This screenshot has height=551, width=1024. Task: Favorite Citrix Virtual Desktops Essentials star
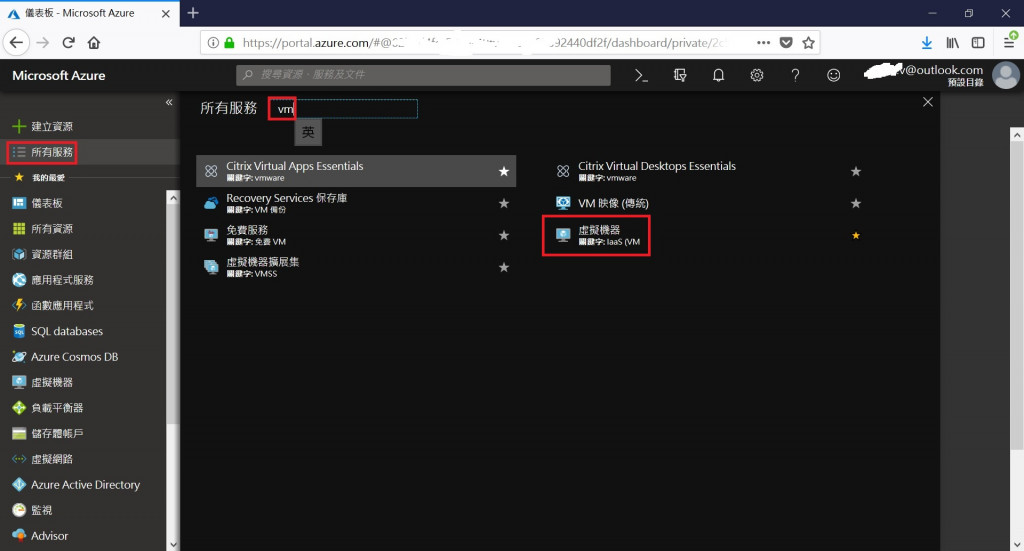point(856,172)
